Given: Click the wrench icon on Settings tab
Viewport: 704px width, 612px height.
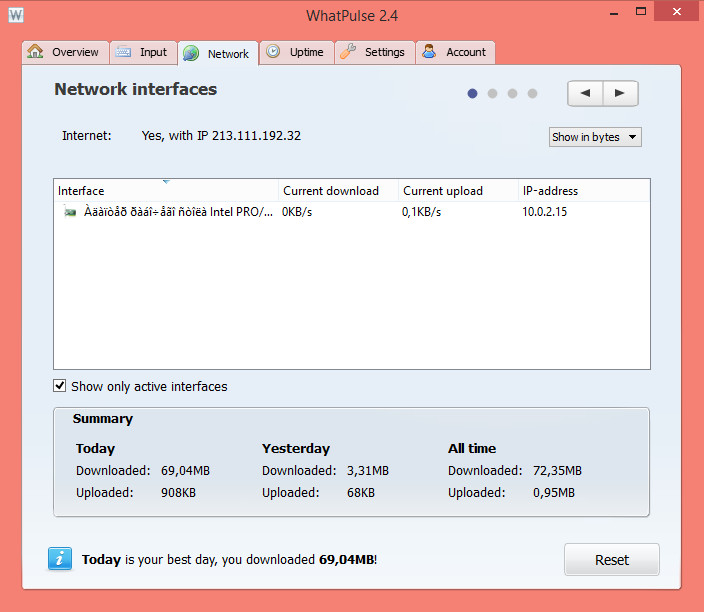Looking at the screenshot, I should (348, 51).
